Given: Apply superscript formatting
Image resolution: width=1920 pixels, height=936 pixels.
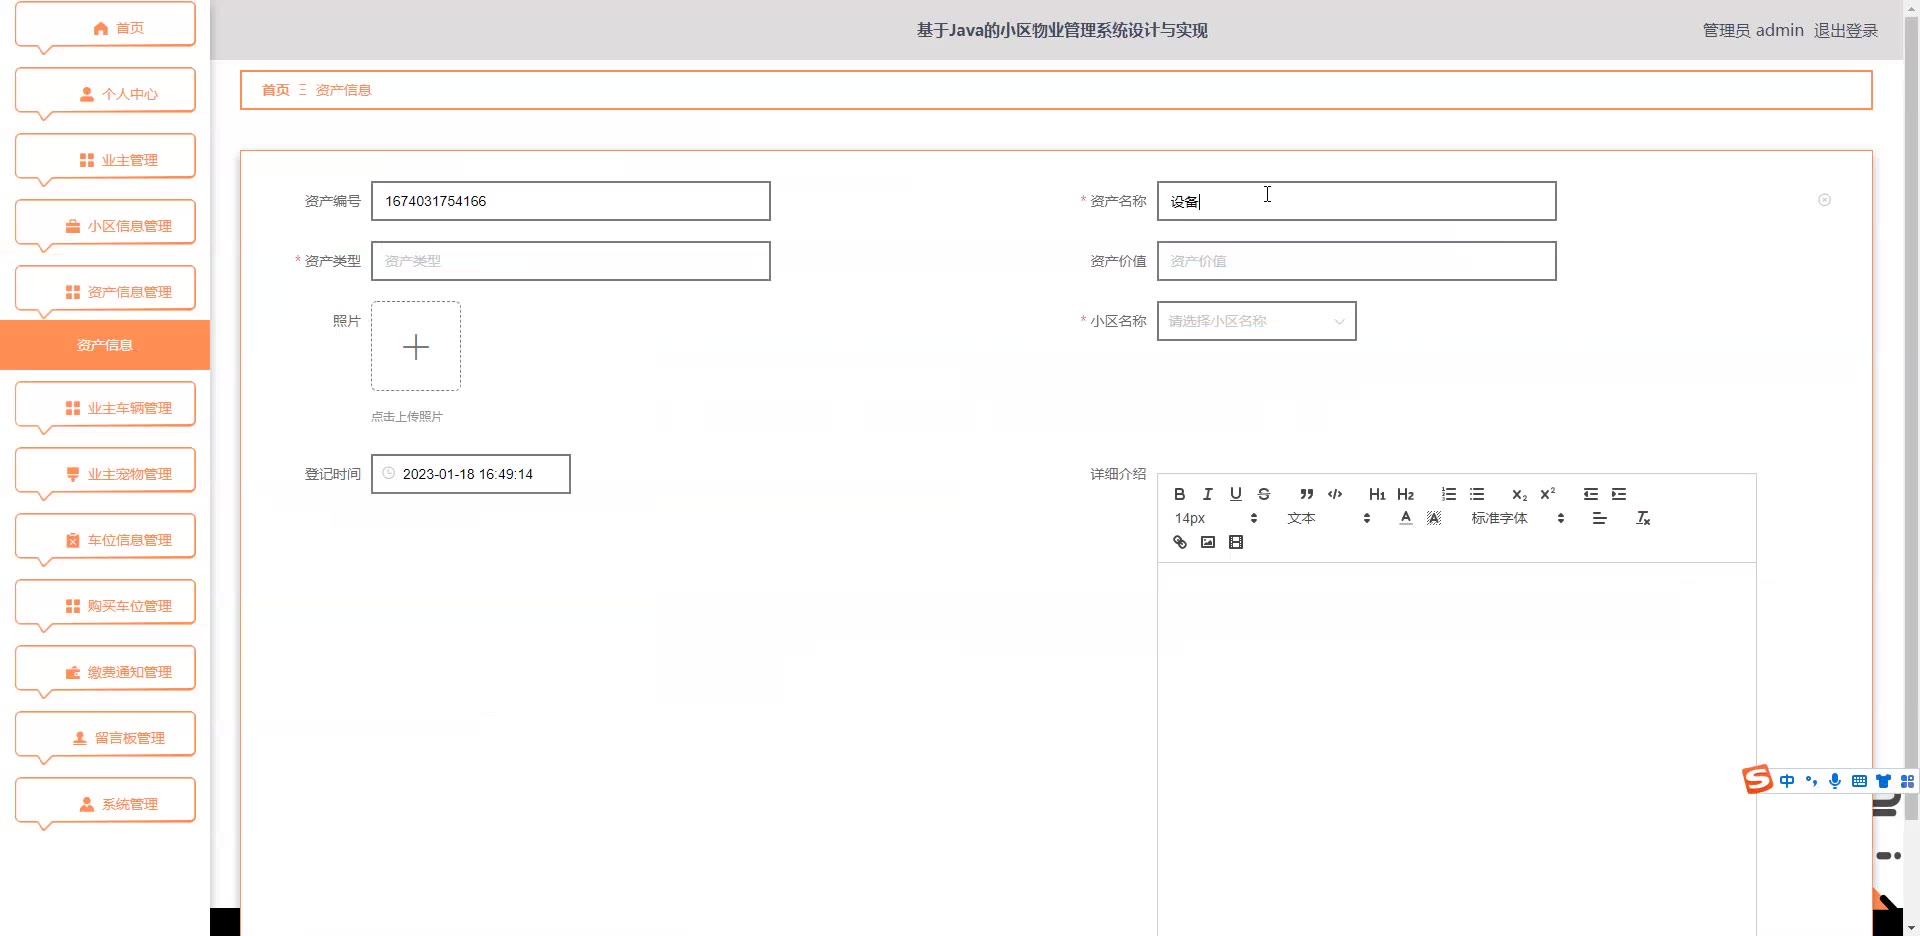Looking at the screenshot, I should pyautogui.click(x=1548, y=494).
